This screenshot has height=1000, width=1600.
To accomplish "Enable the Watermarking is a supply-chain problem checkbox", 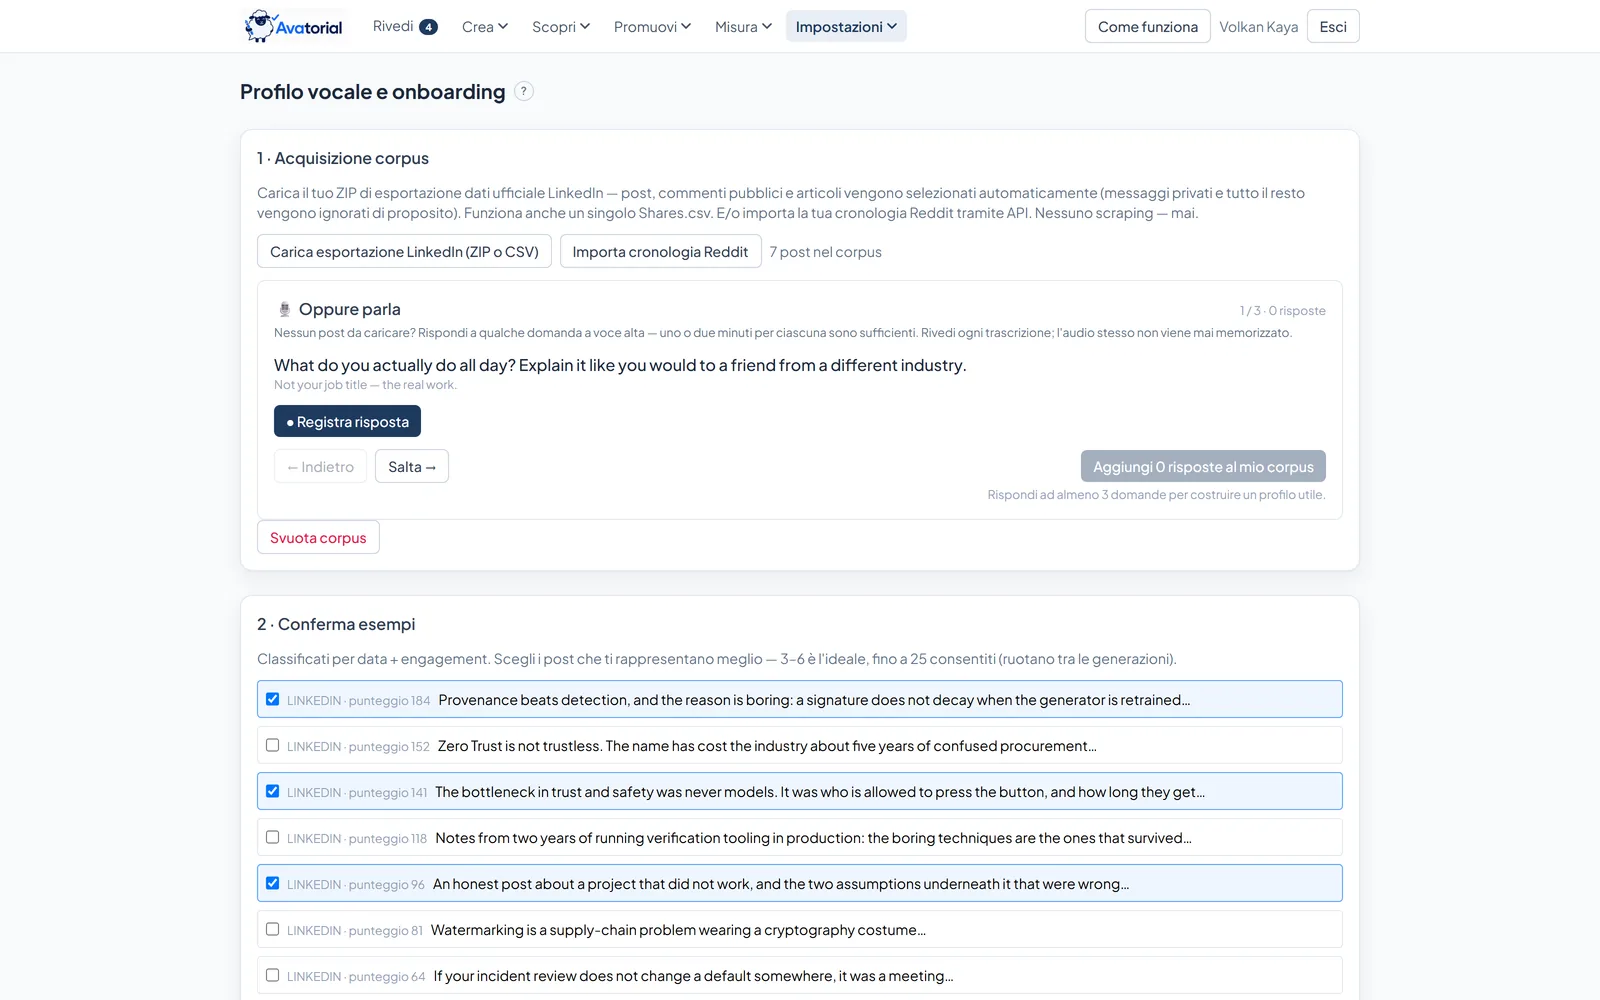I will pos(272,929).
